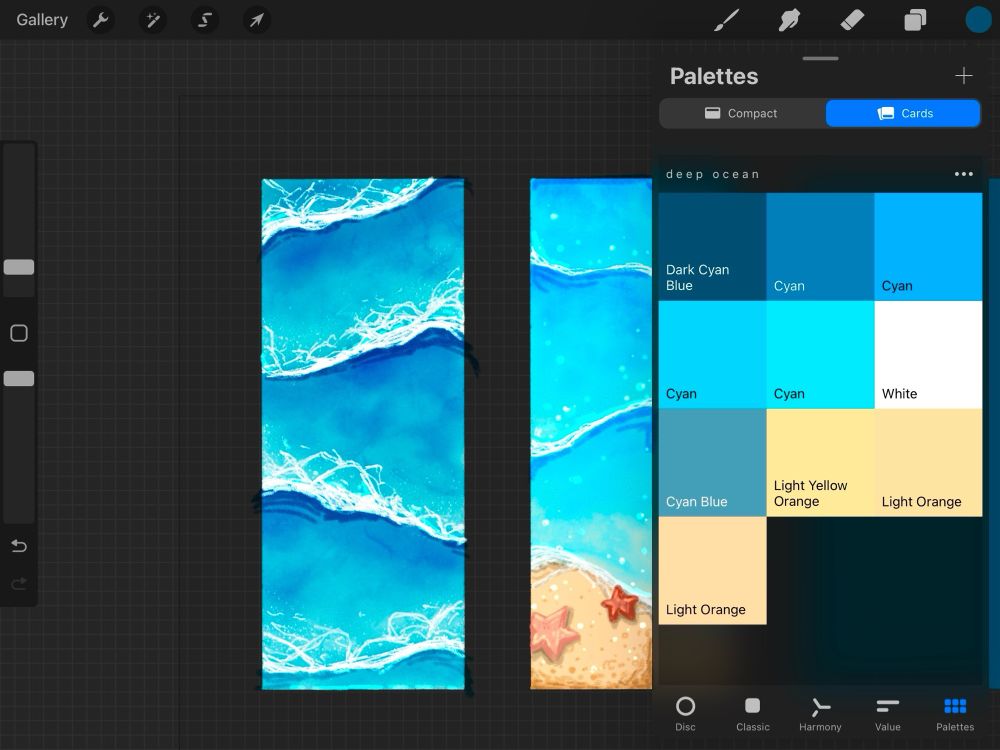Image resolution: width=1000 pixels, height=750 pixels.
Task: Pick the Cyan Blue swatch
Action: (x=712, y=462)
